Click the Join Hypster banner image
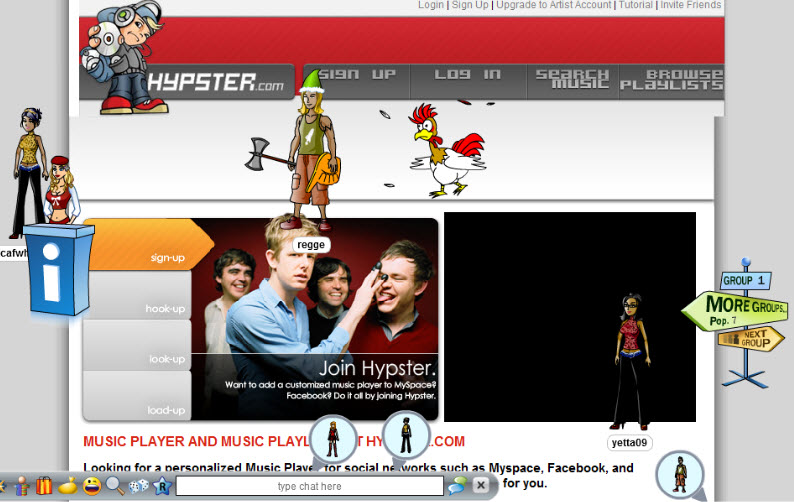The image size is (794, 502). pyautogui.click(x=315, y=319)
